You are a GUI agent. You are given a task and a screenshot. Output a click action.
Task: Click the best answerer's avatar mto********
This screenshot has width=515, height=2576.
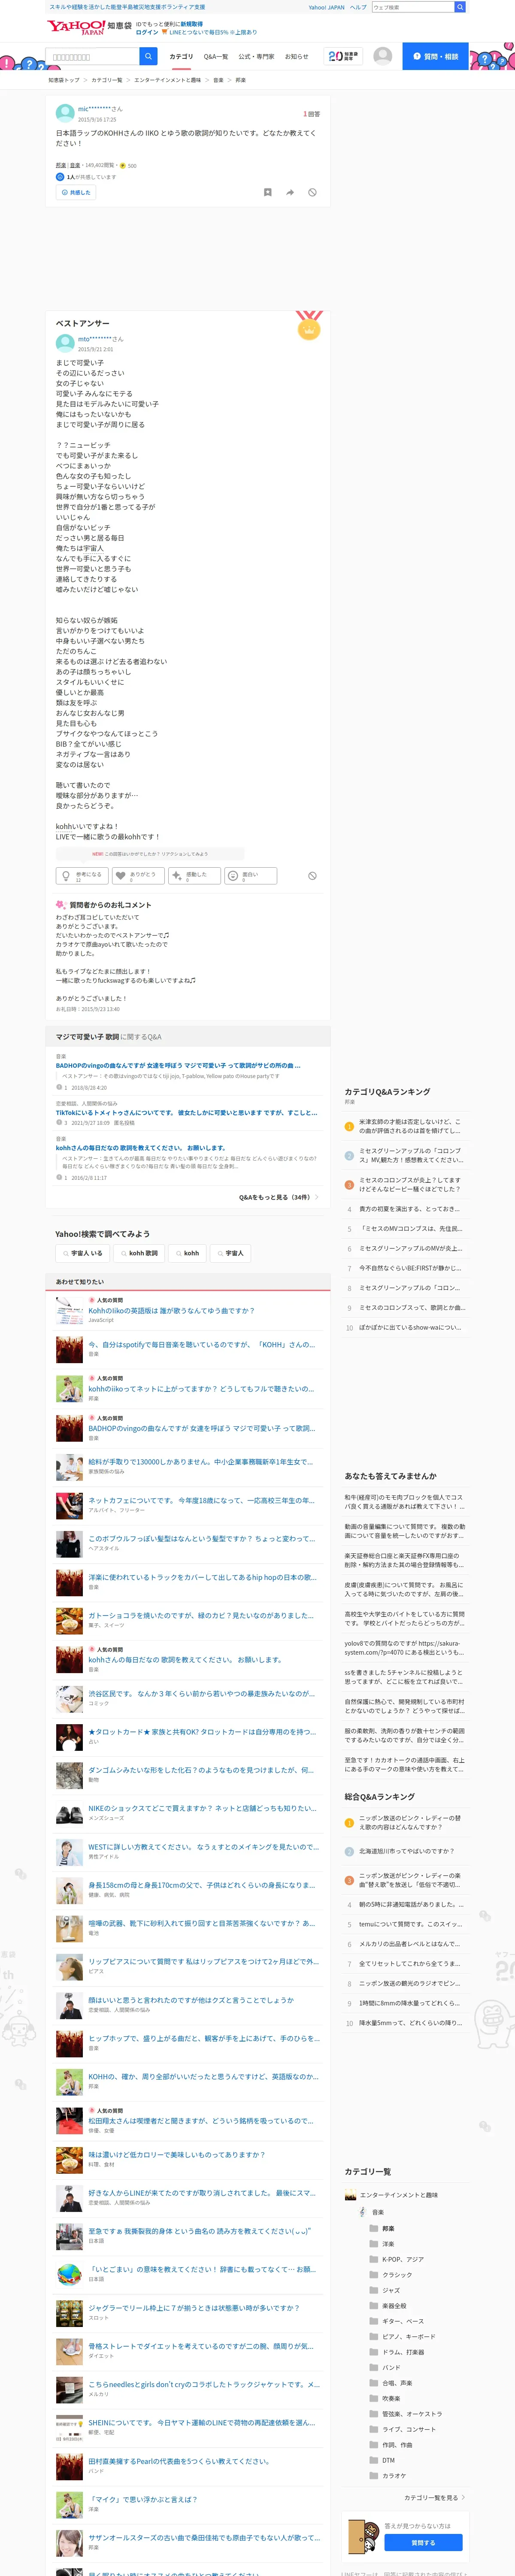click(x=65, y=343)
